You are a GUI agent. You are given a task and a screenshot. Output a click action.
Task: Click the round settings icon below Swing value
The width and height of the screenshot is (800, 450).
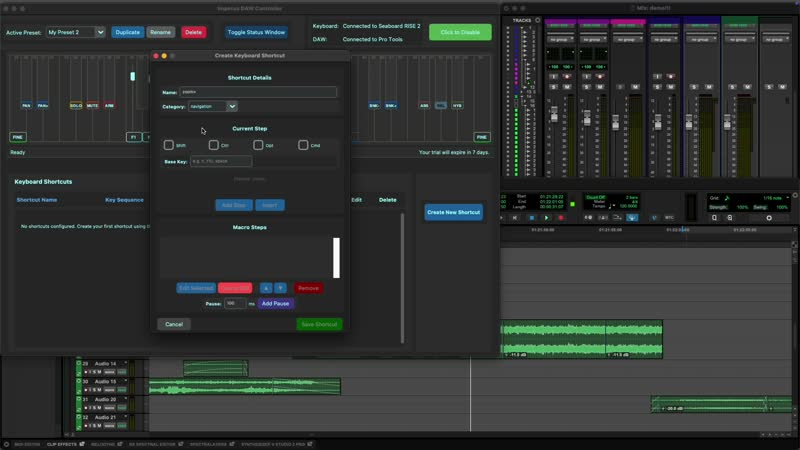click(x=769, y=218)
